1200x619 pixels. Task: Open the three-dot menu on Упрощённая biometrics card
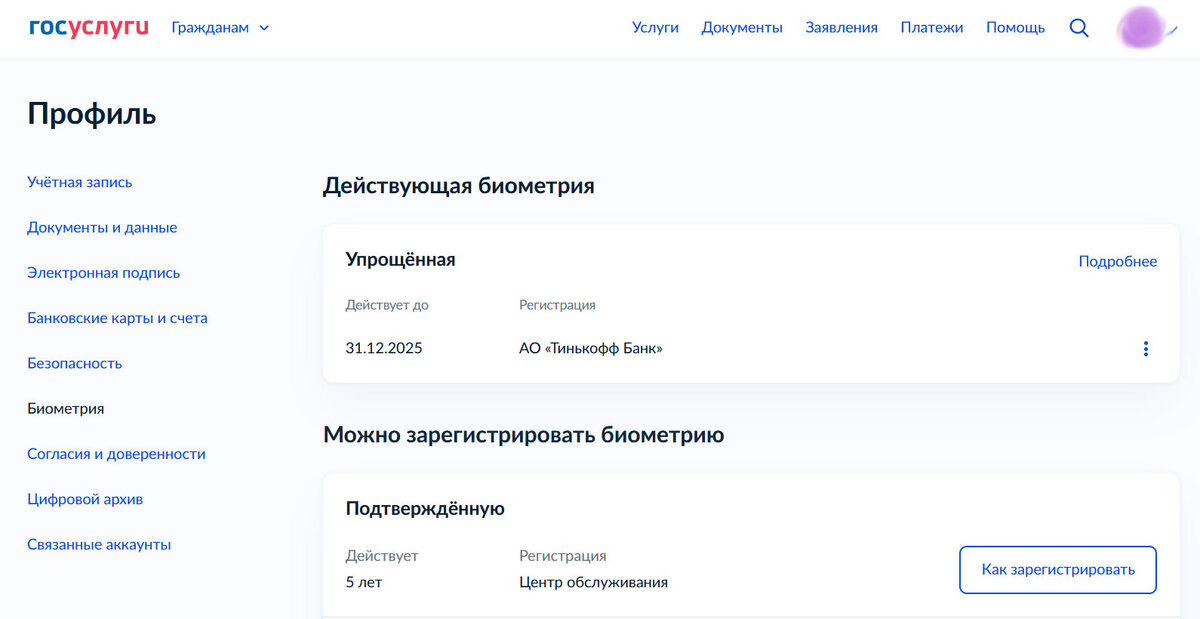tap(1146, 348)
